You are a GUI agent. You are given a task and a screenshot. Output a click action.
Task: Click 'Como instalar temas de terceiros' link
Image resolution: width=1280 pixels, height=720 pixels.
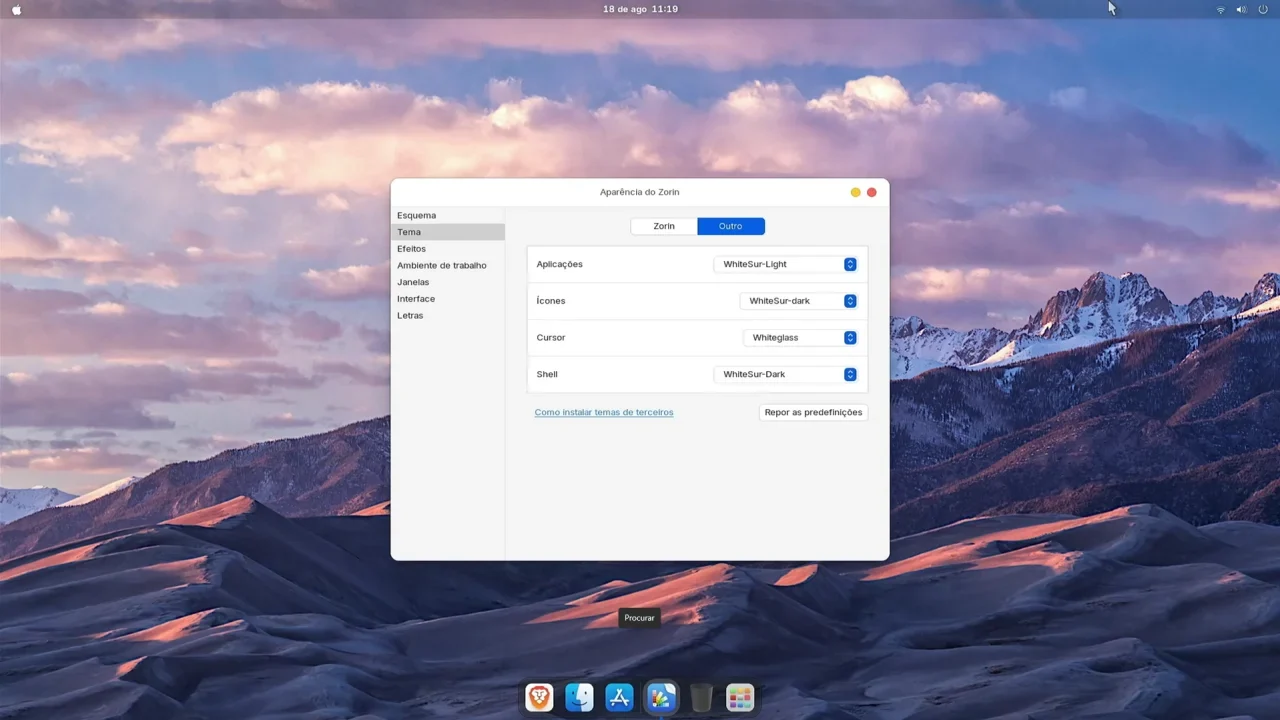coord(604,412)
